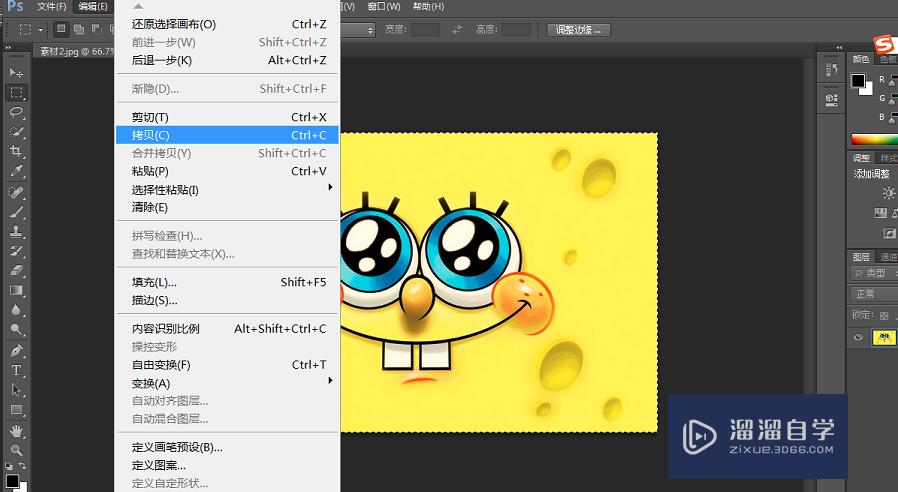This screenshot has width=898, height=492.
Task: Open the 正常 blend mode dropdown
Action: 872,294
